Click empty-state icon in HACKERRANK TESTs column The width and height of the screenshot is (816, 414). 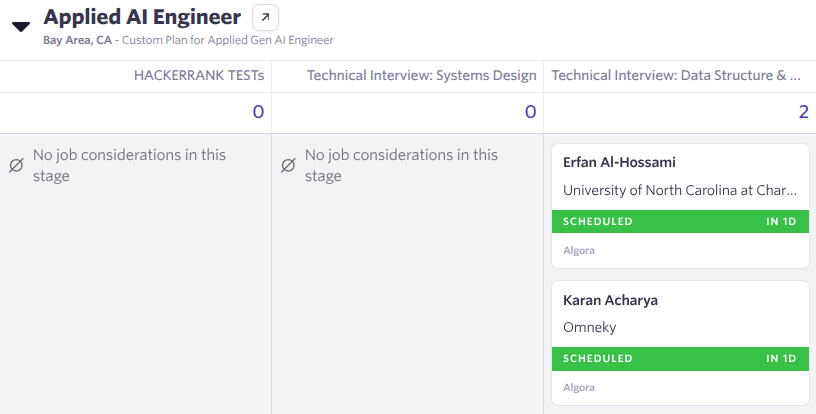[16, 166]
